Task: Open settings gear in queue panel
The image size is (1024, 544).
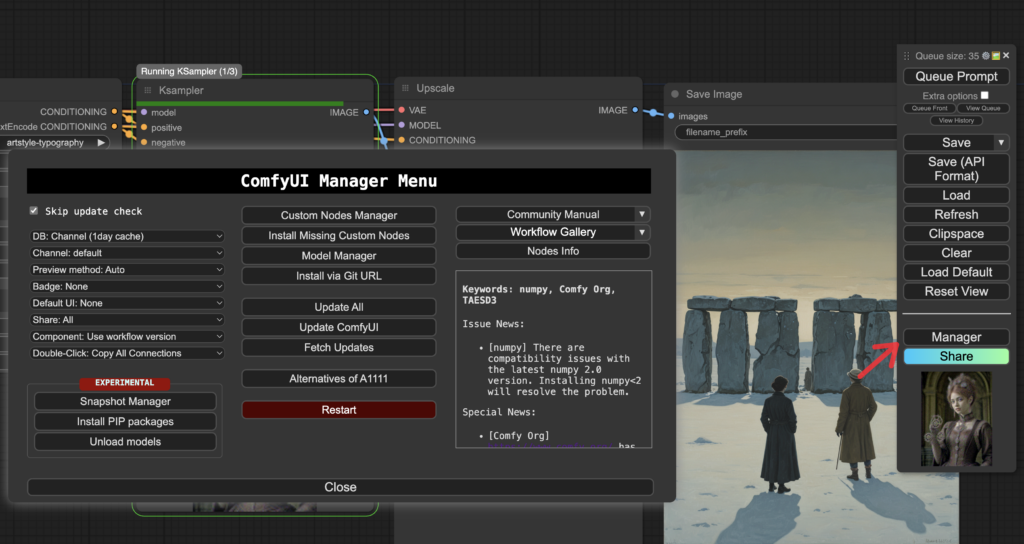Action: (x=986, y=57)
